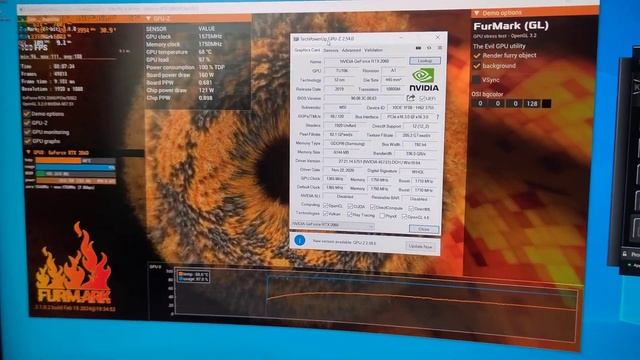Click the Update Now button

click(420, 247)
